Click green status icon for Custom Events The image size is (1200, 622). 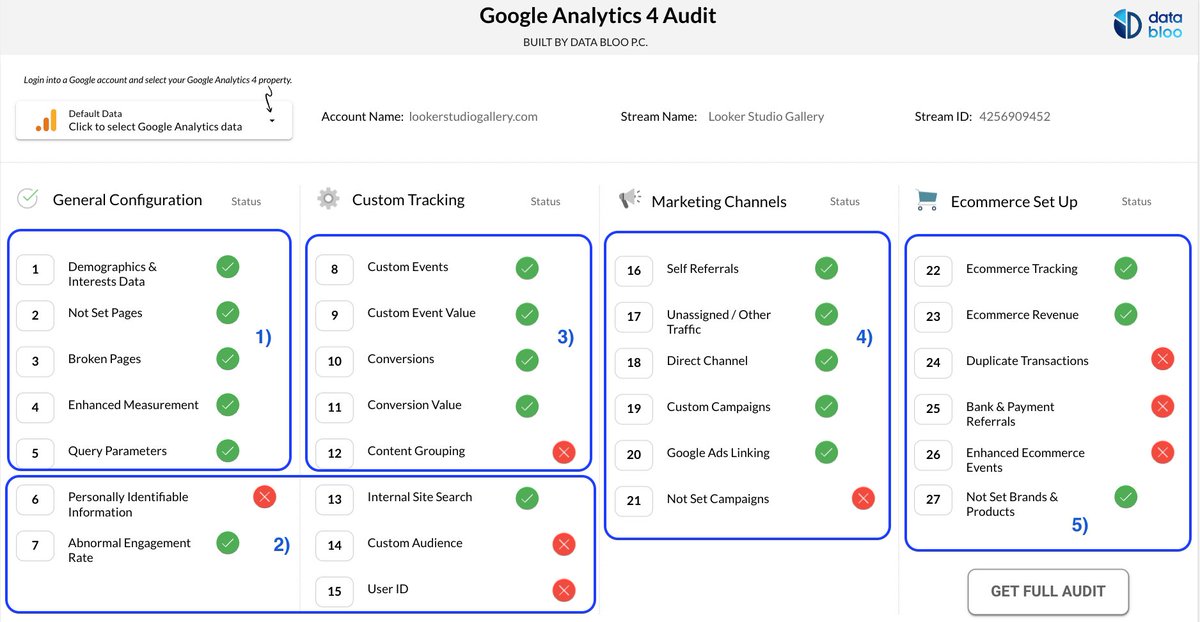(527, 267)
